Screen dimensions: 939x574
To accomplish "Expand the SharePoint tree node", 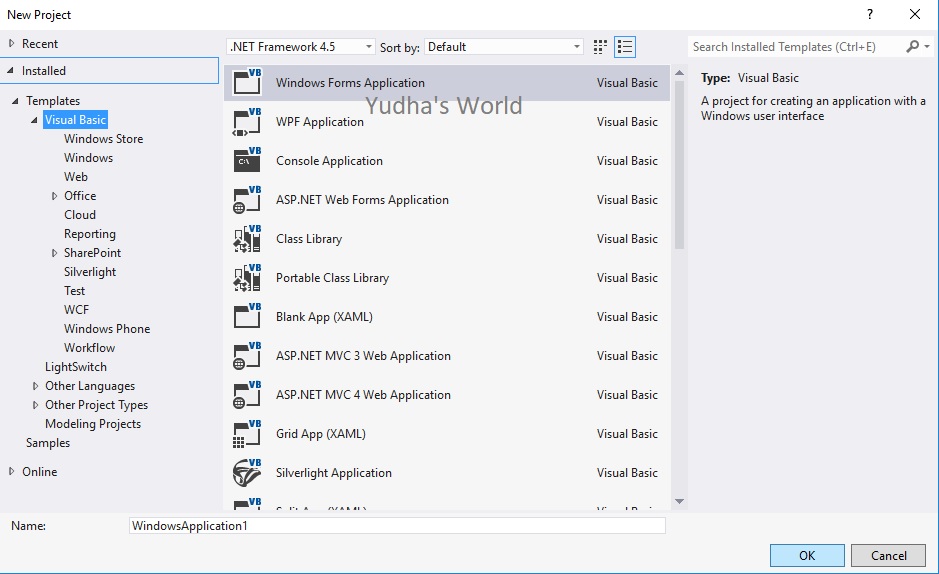I will point(54,253).
